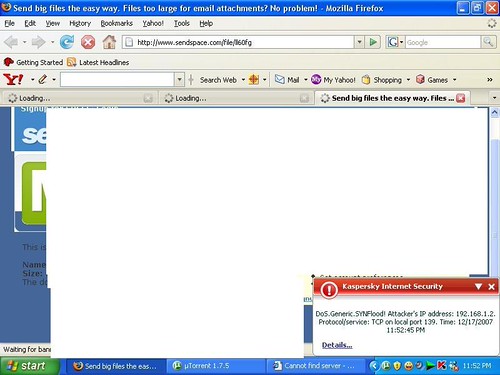Close the Kaspersky Internet Security popup
This screenshot has width=500, height=375.
(x=491, y=287)
